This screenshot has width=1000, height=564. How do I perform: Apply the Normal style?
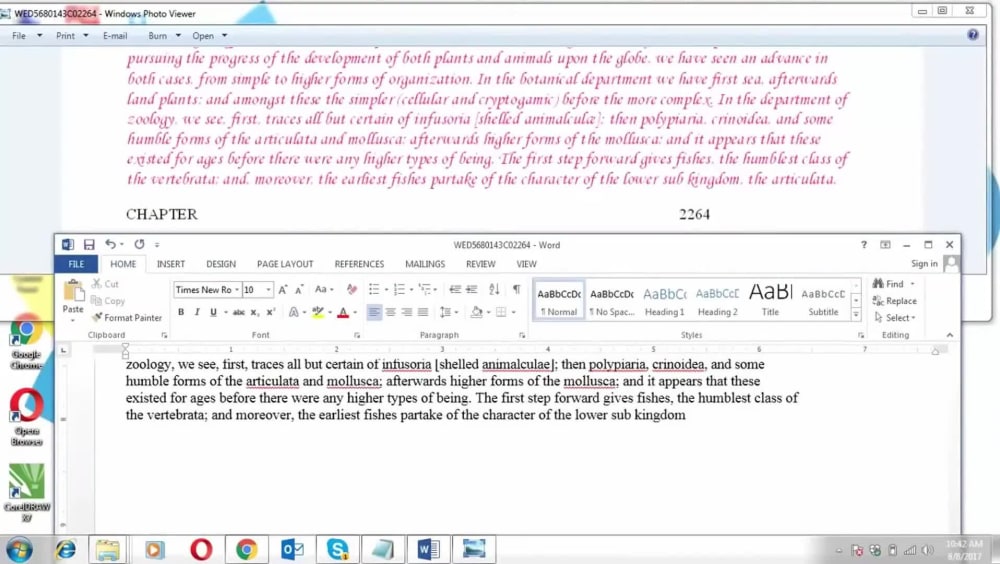[x=559, y=301]
